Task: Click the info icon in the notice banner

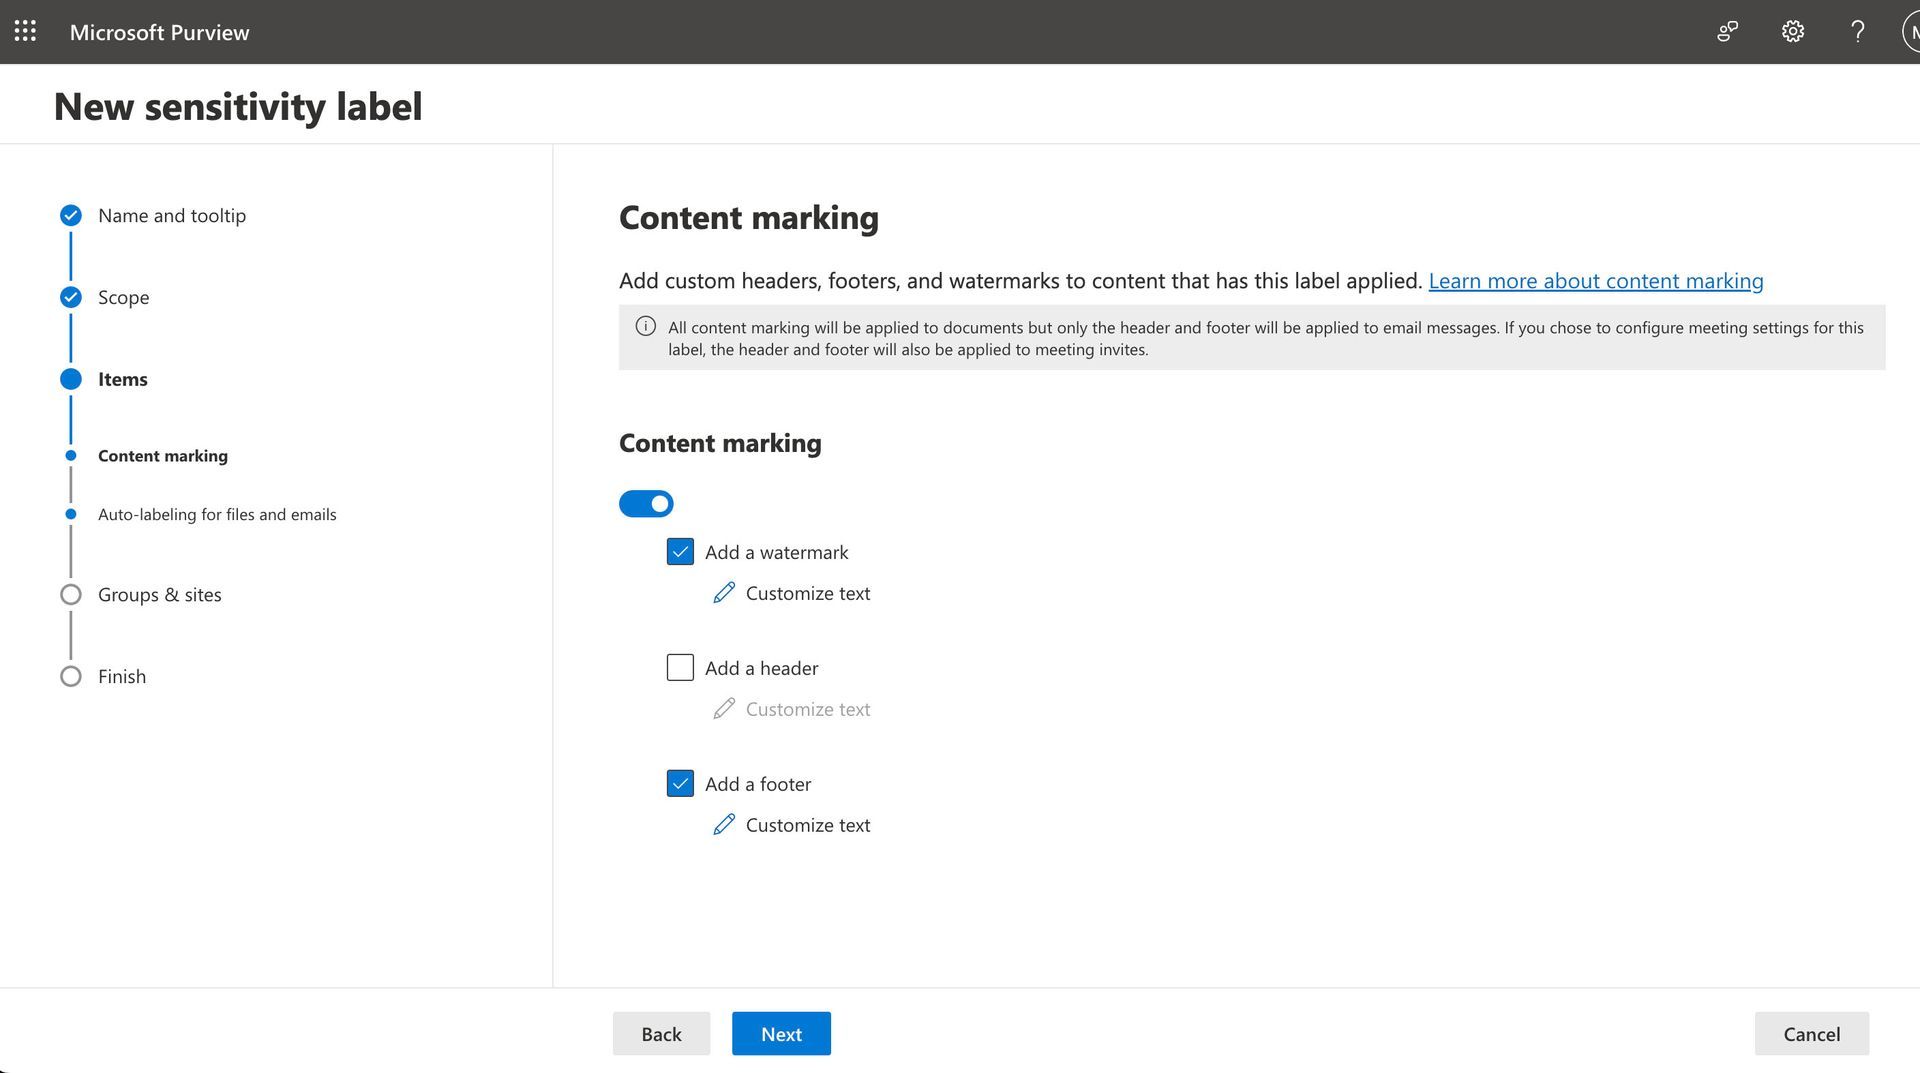Action: (646, 326)
